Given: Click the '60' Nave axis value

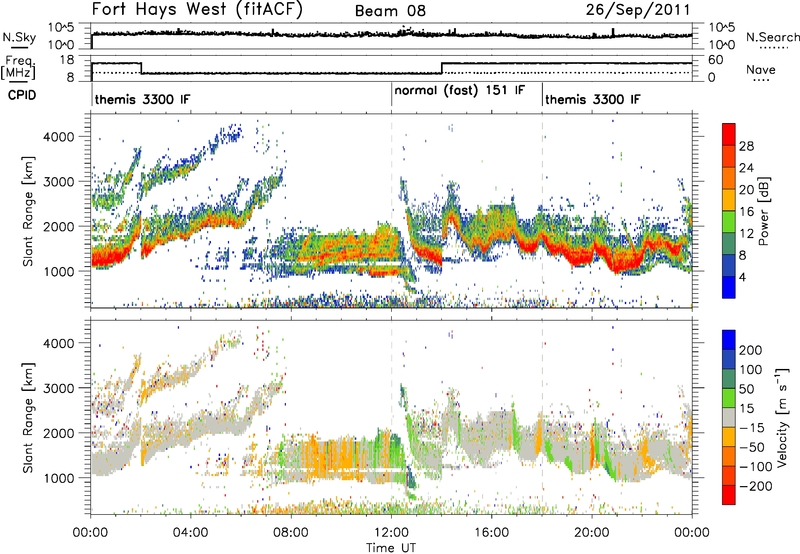Looking at the screenshot, I should 716,60.
